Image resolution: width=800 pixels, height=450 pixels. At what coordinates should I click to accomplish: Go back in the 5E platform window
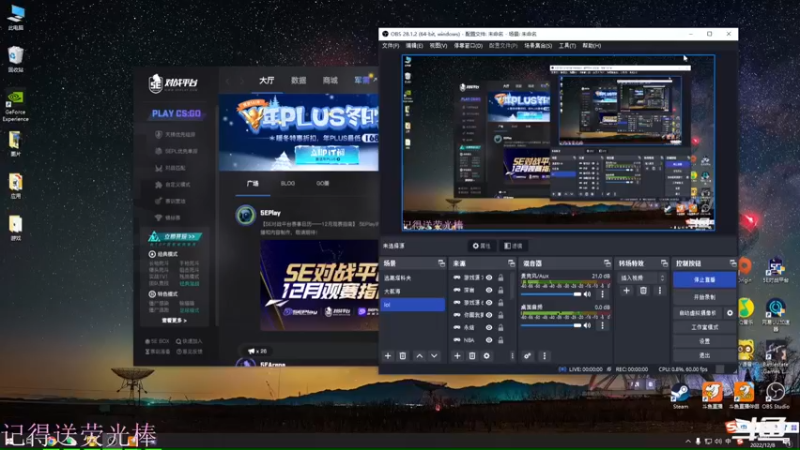(x=228, y=81)
